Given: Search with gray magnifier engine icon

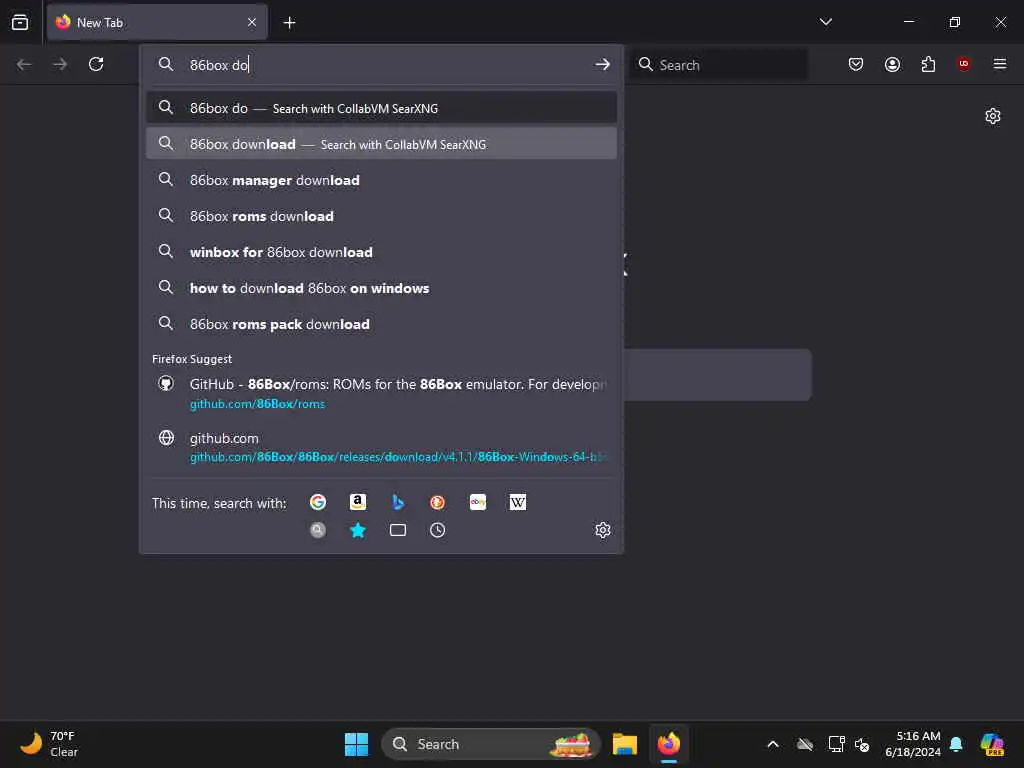Looking at the screenshot, I should (318, 530).
